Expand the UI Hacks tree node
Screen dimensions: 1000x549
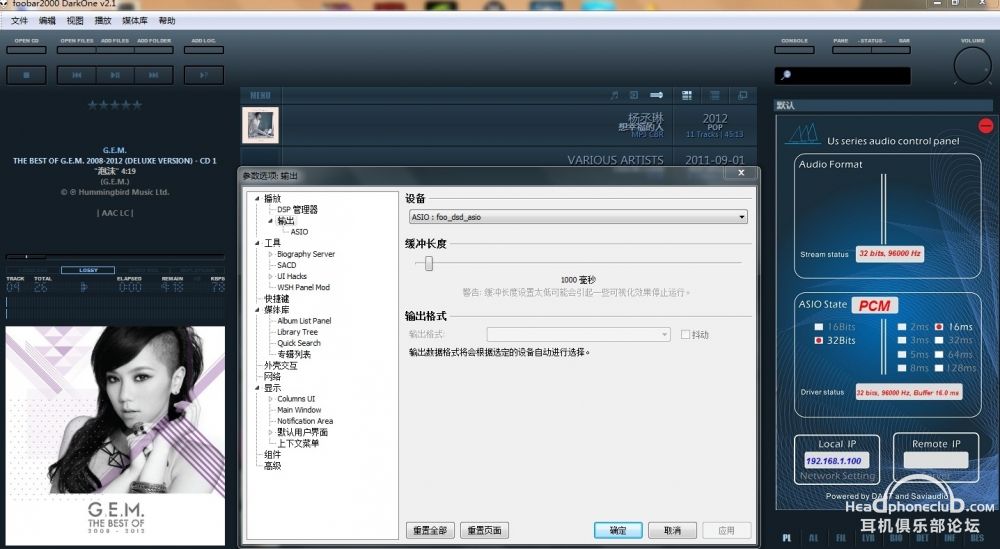270,276
